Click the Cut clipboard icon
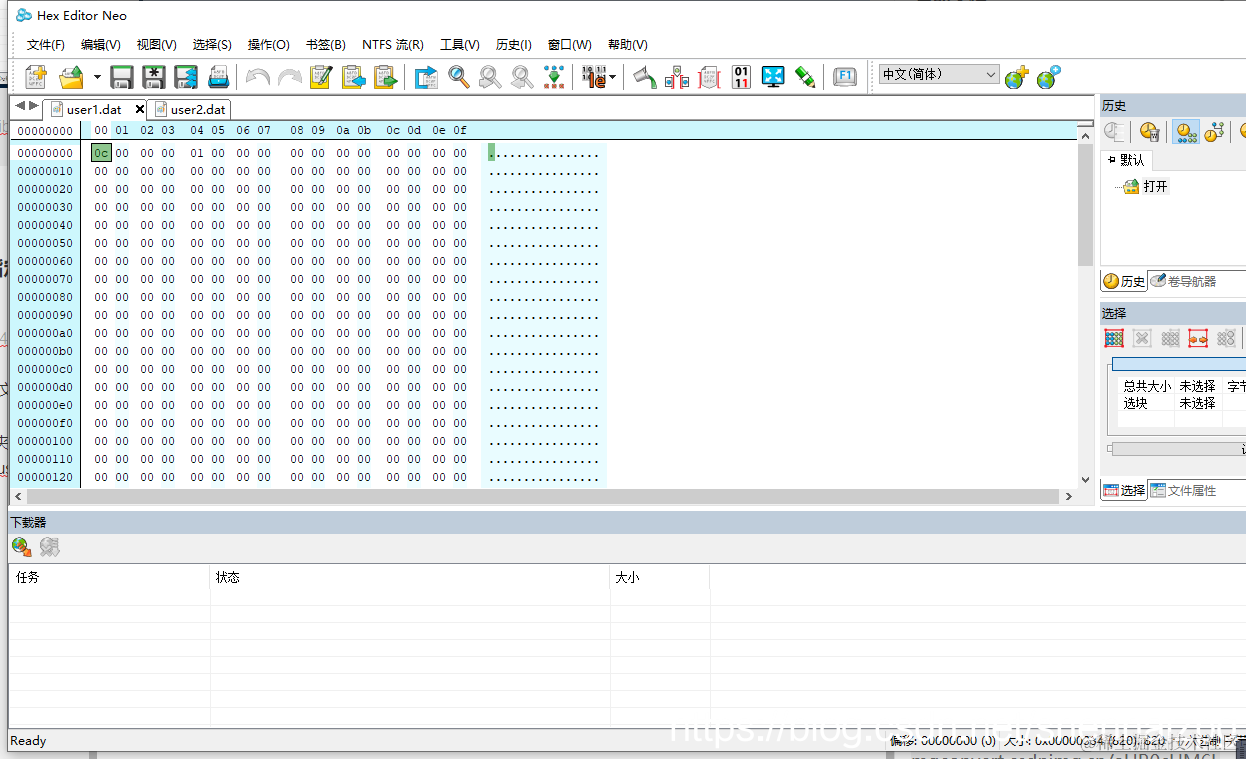This screenshot has width=1246, height=759. [321, 77]
